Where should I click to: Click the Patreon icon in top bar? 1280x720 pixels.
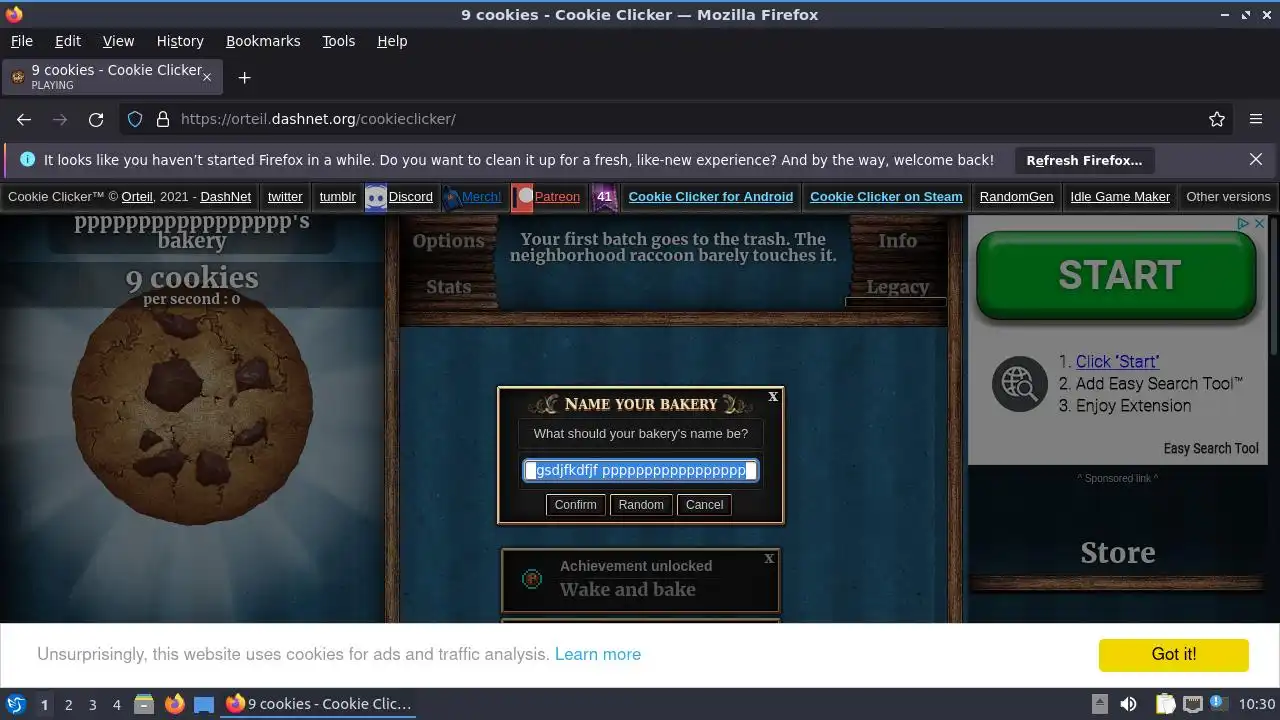click(522, 197)
